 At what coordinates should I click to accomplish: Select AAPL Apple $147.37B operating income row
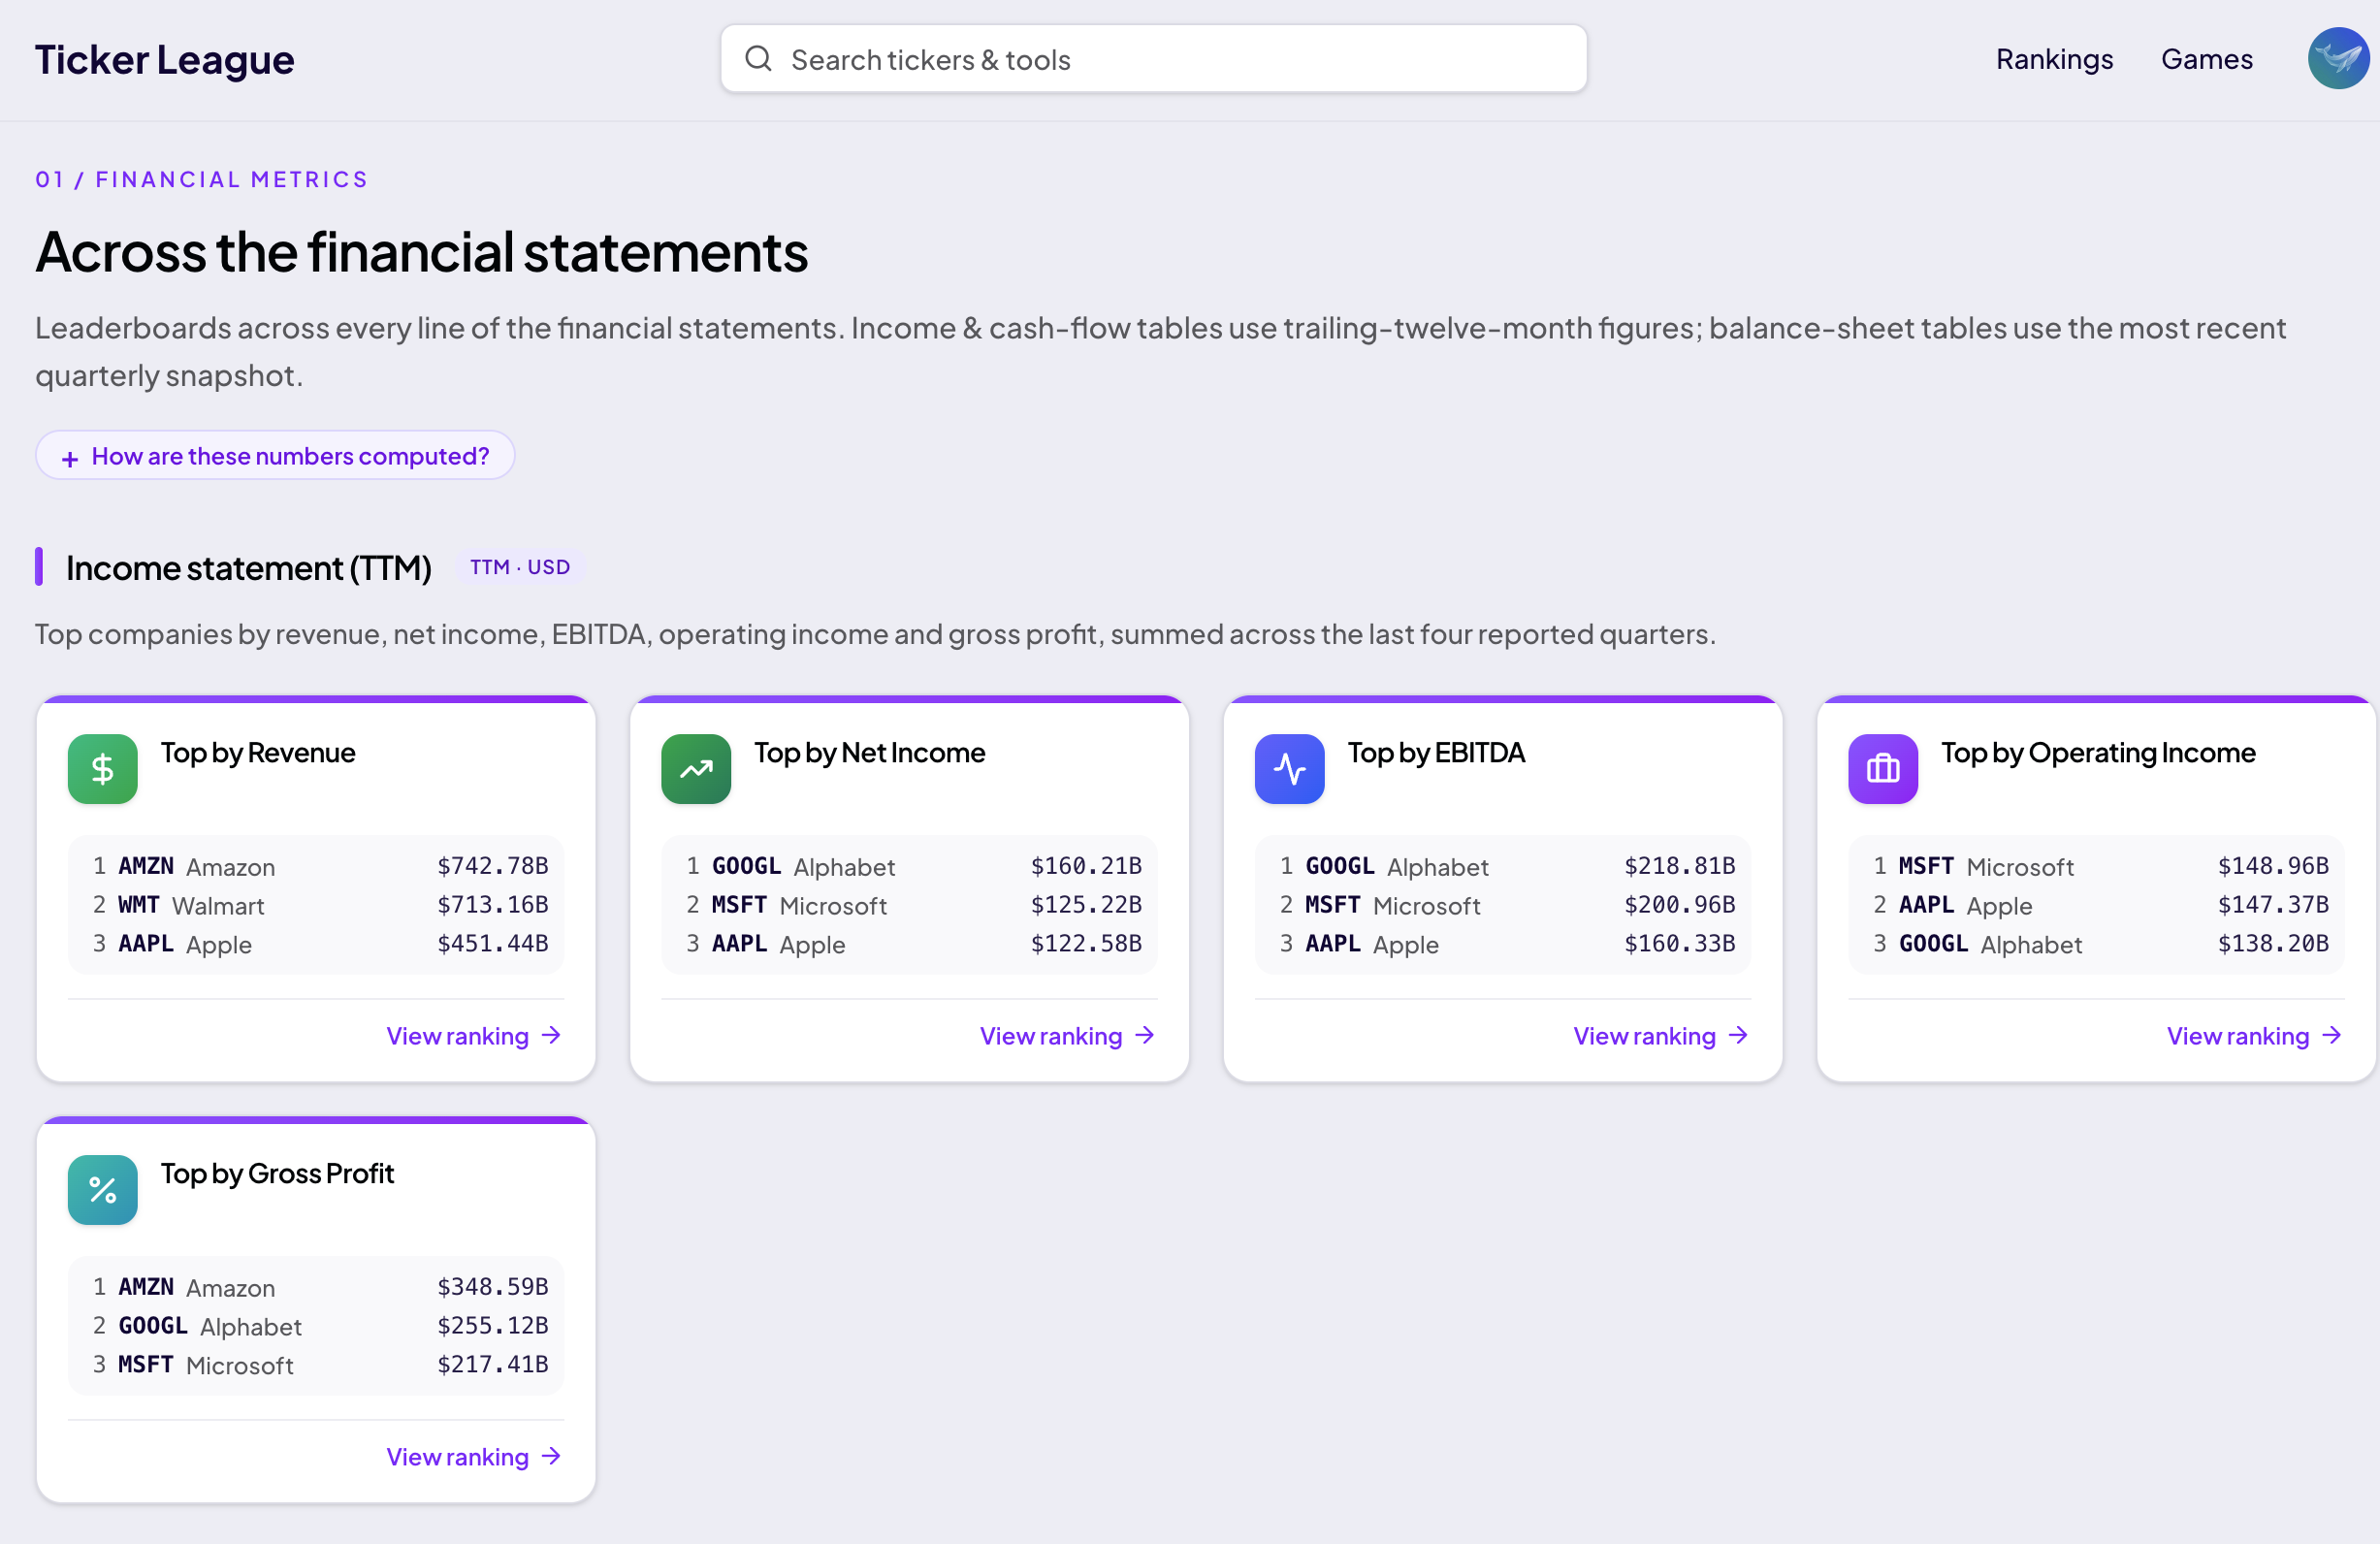click(x=2097, y=905)
